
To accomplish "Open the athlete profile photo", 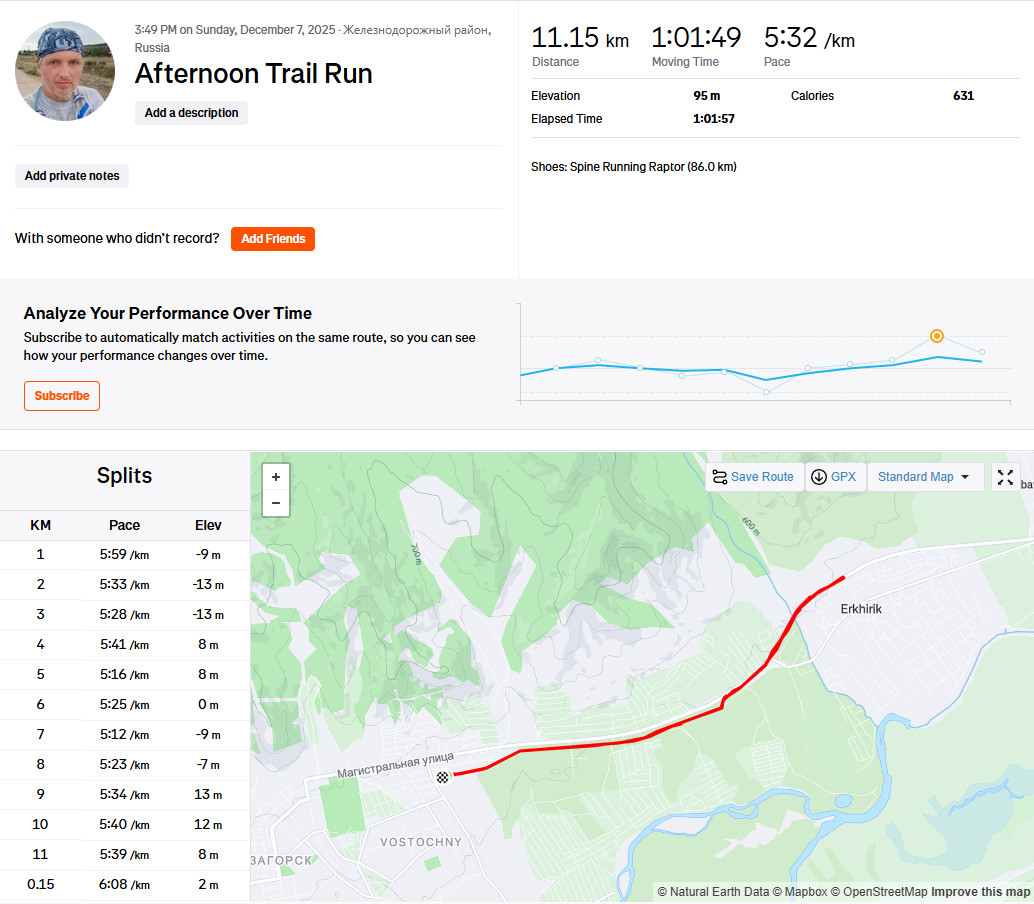I will [65, 71].
